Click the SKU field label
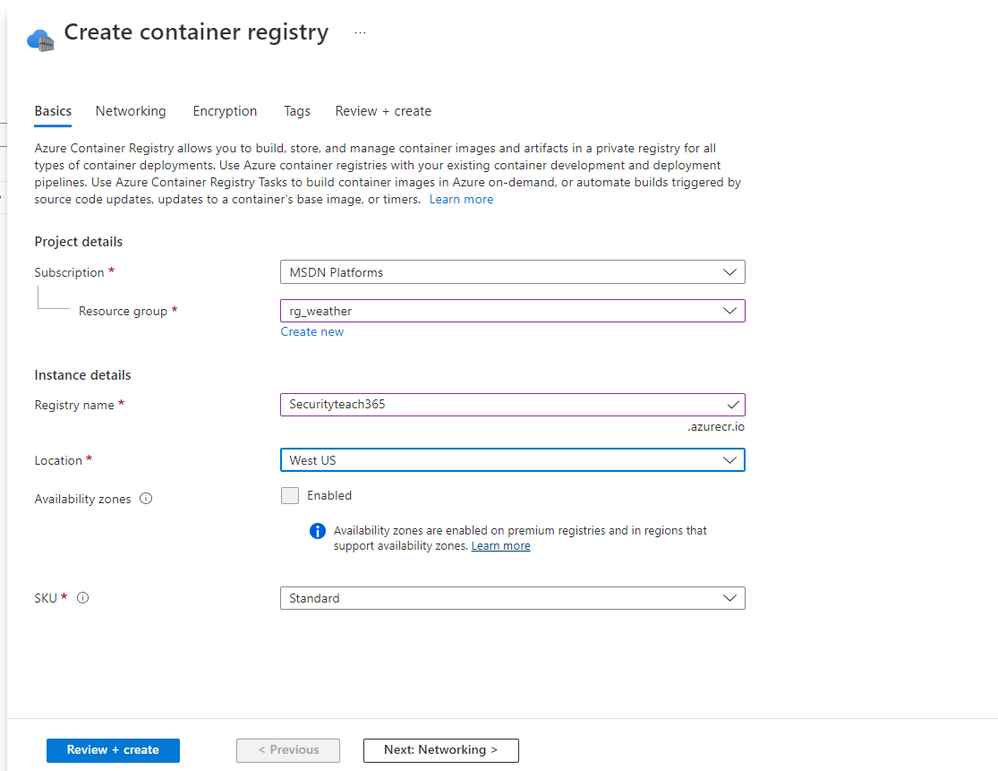 (x=46, y=598)
